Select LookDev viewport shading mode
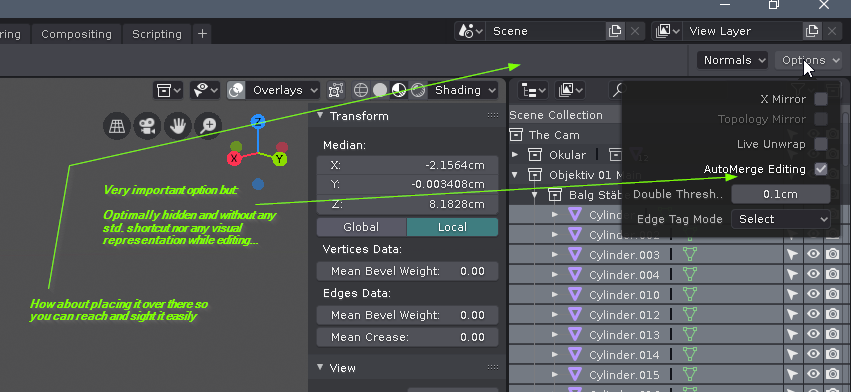851x392 pixels. [399, 90]
